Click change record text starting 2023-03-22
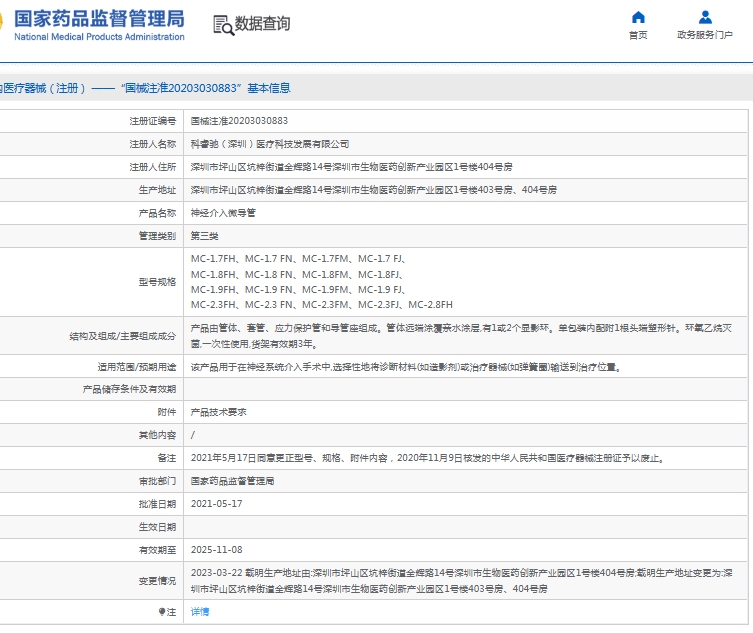The image size is (753, 633). (462, 581)
